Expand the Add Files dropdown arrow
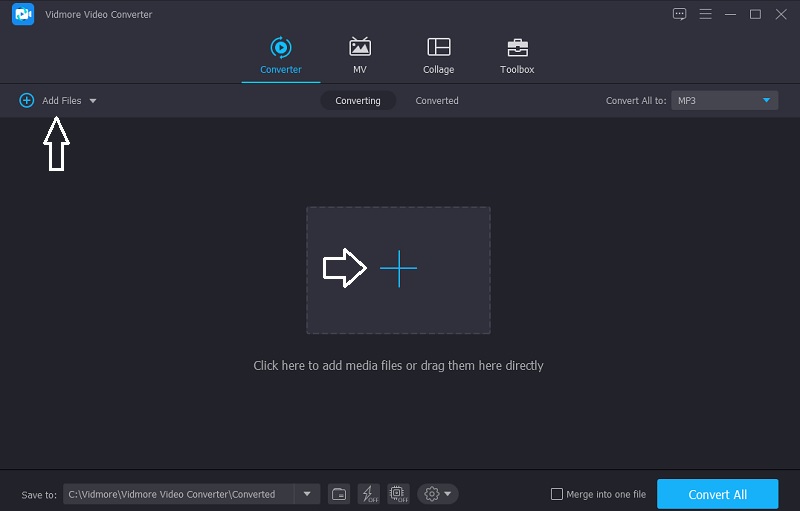 tap(93, 101)
